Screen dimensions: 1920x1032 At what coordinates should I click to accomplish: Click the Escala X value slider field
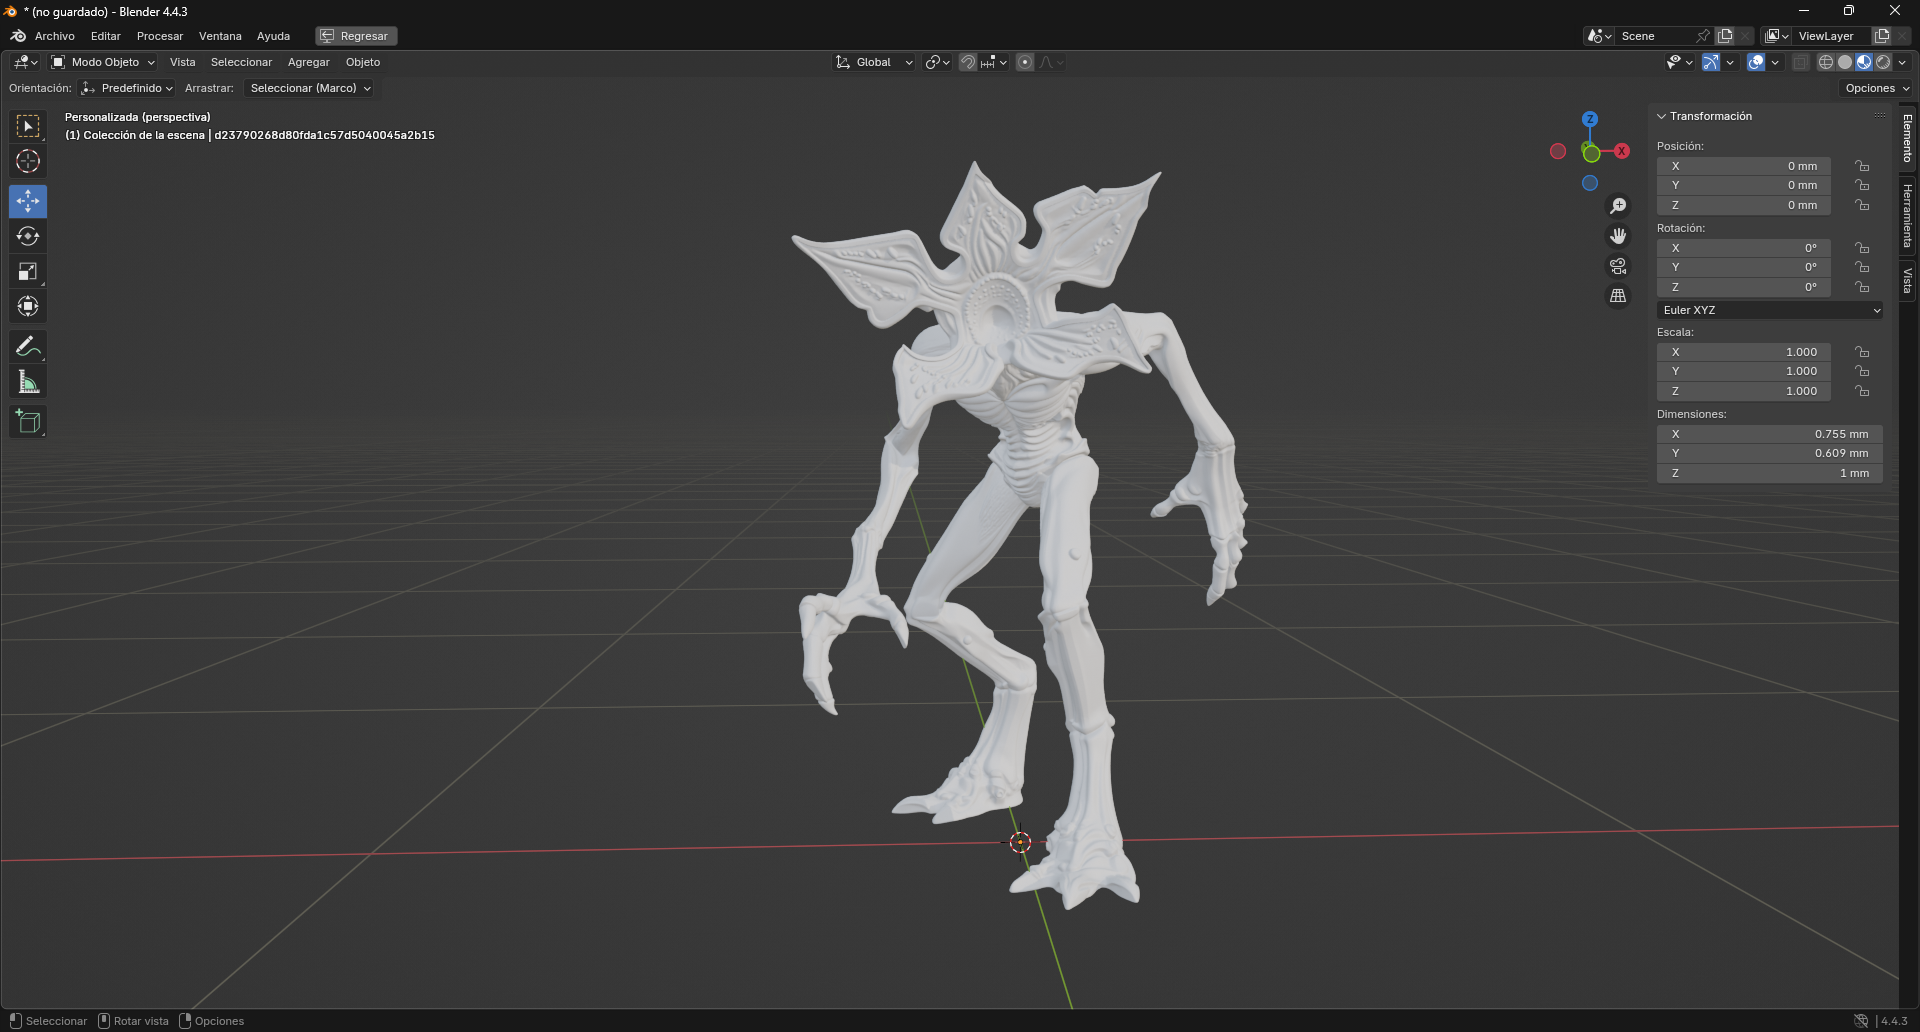coord(1744,352)
